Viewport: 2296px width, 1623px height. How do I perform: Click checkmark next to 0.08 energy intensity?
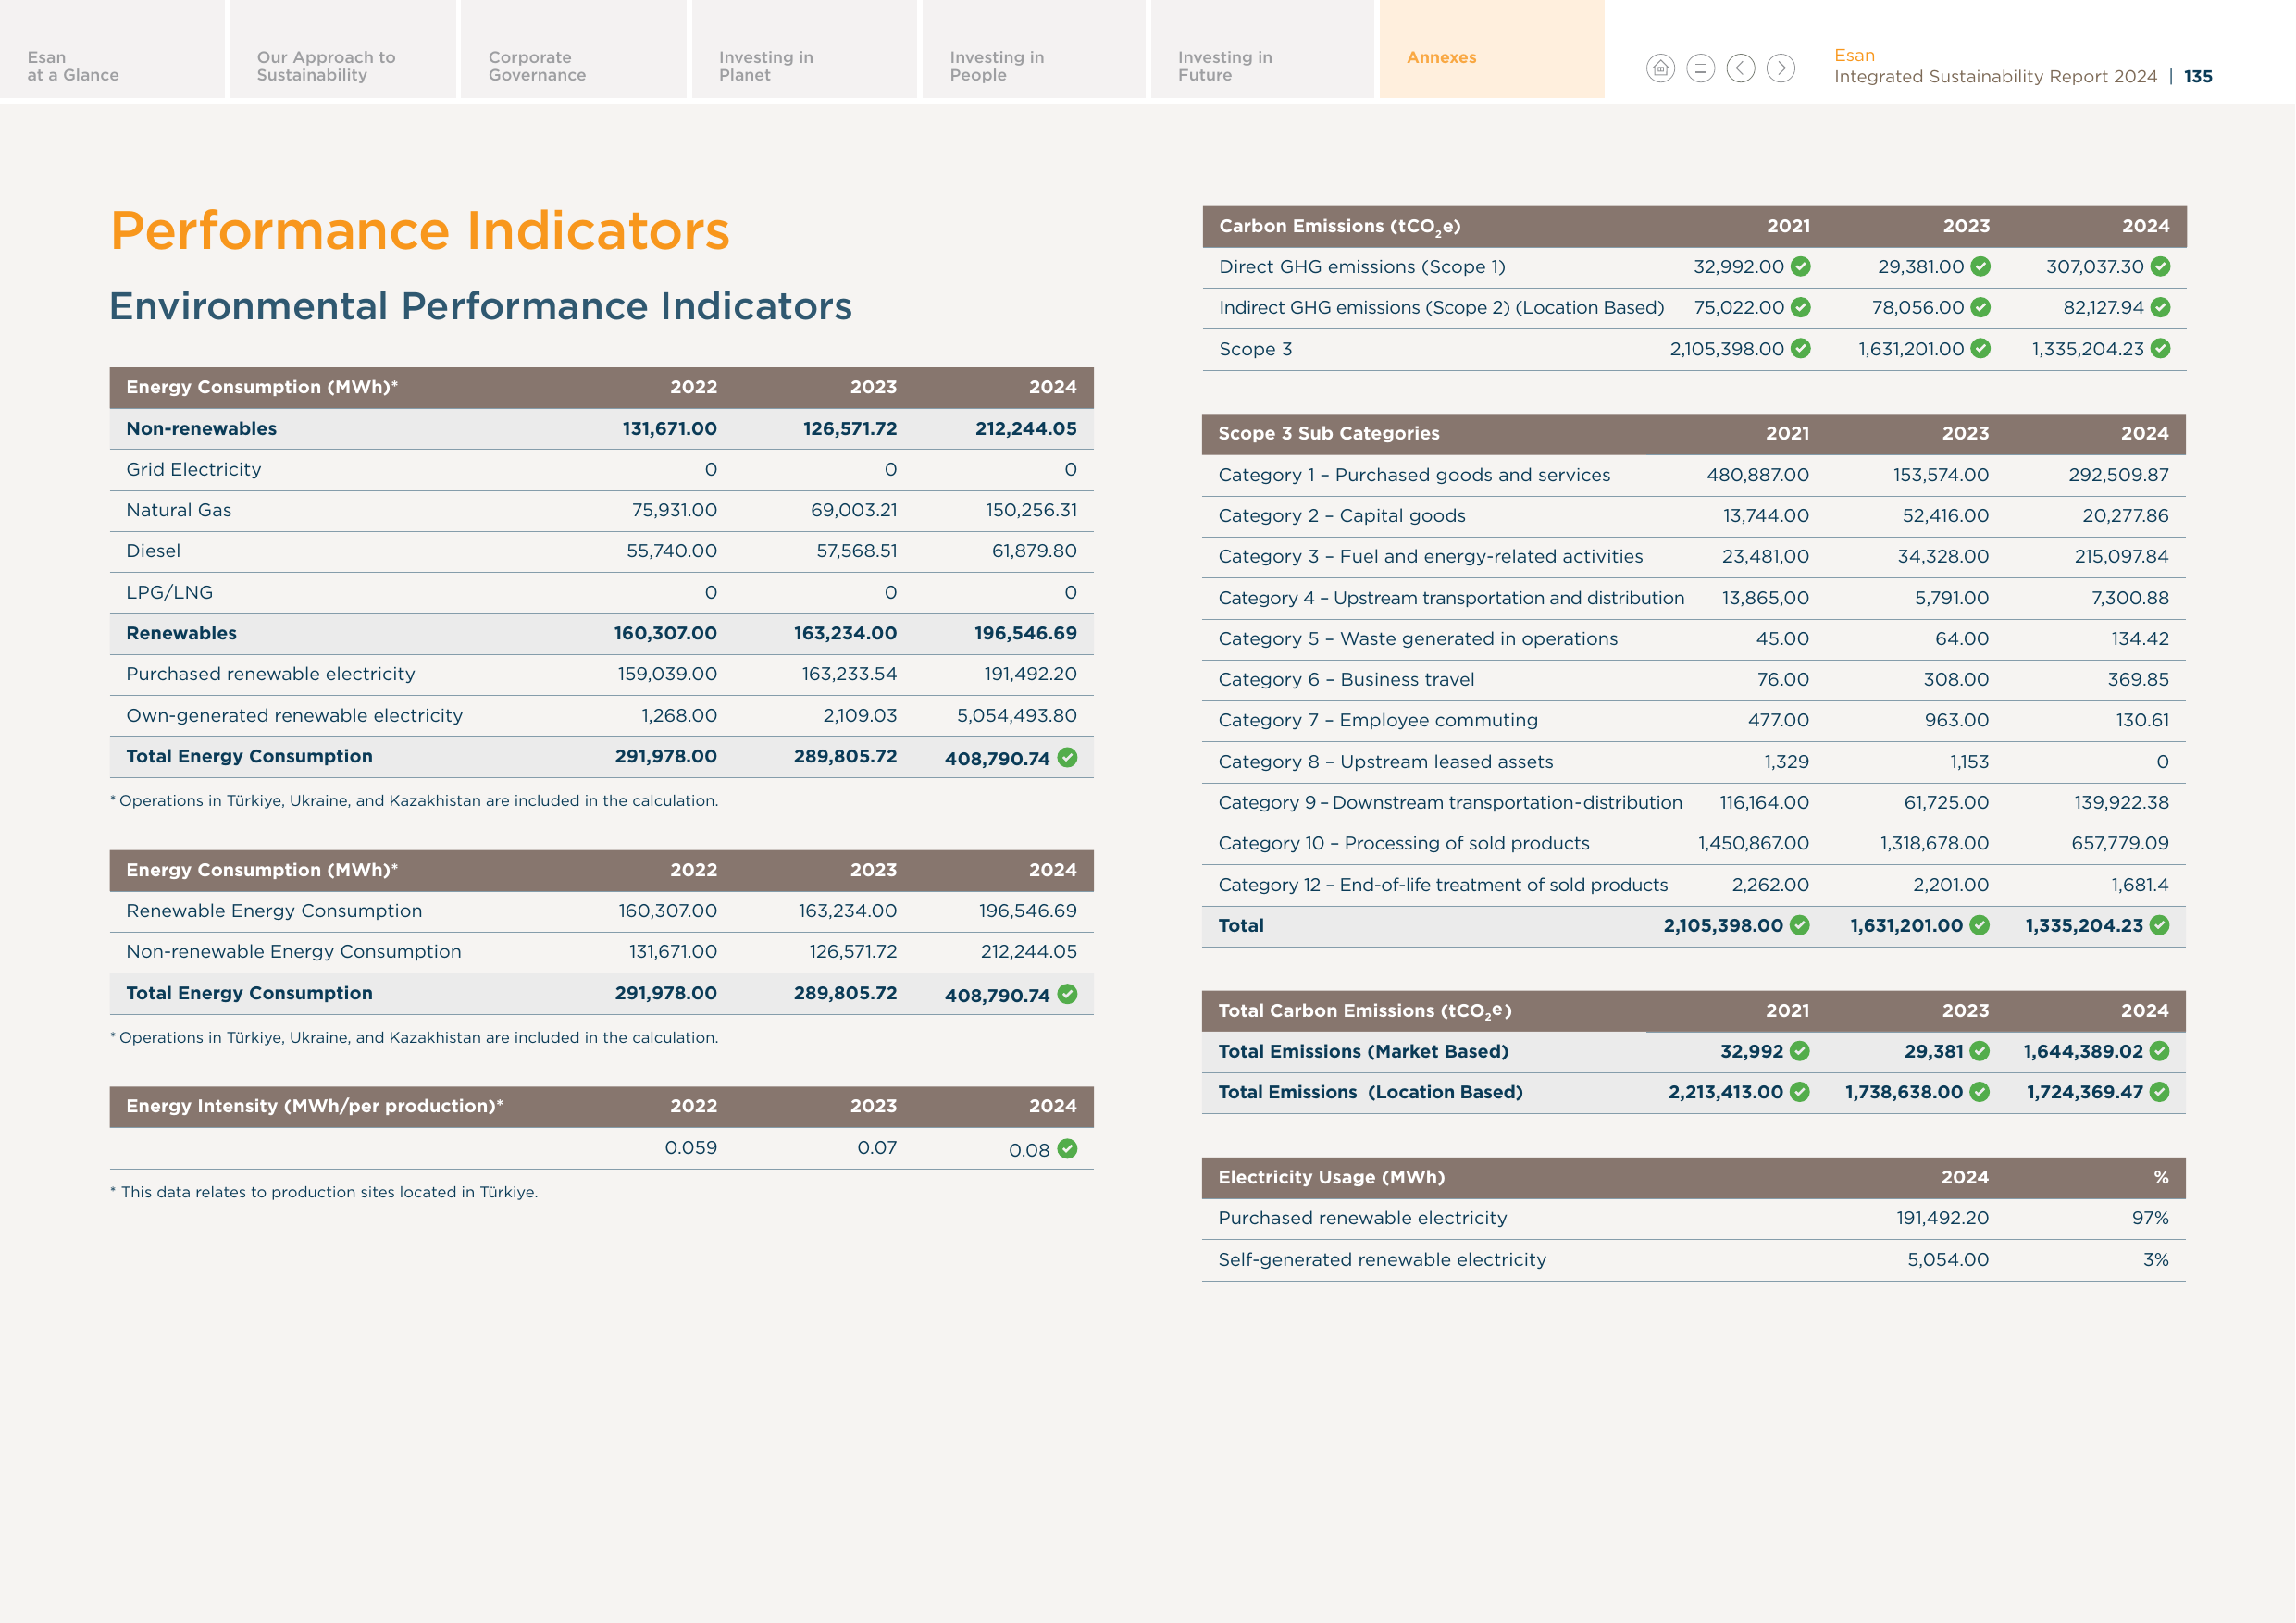click(x=1068, y=1149)
